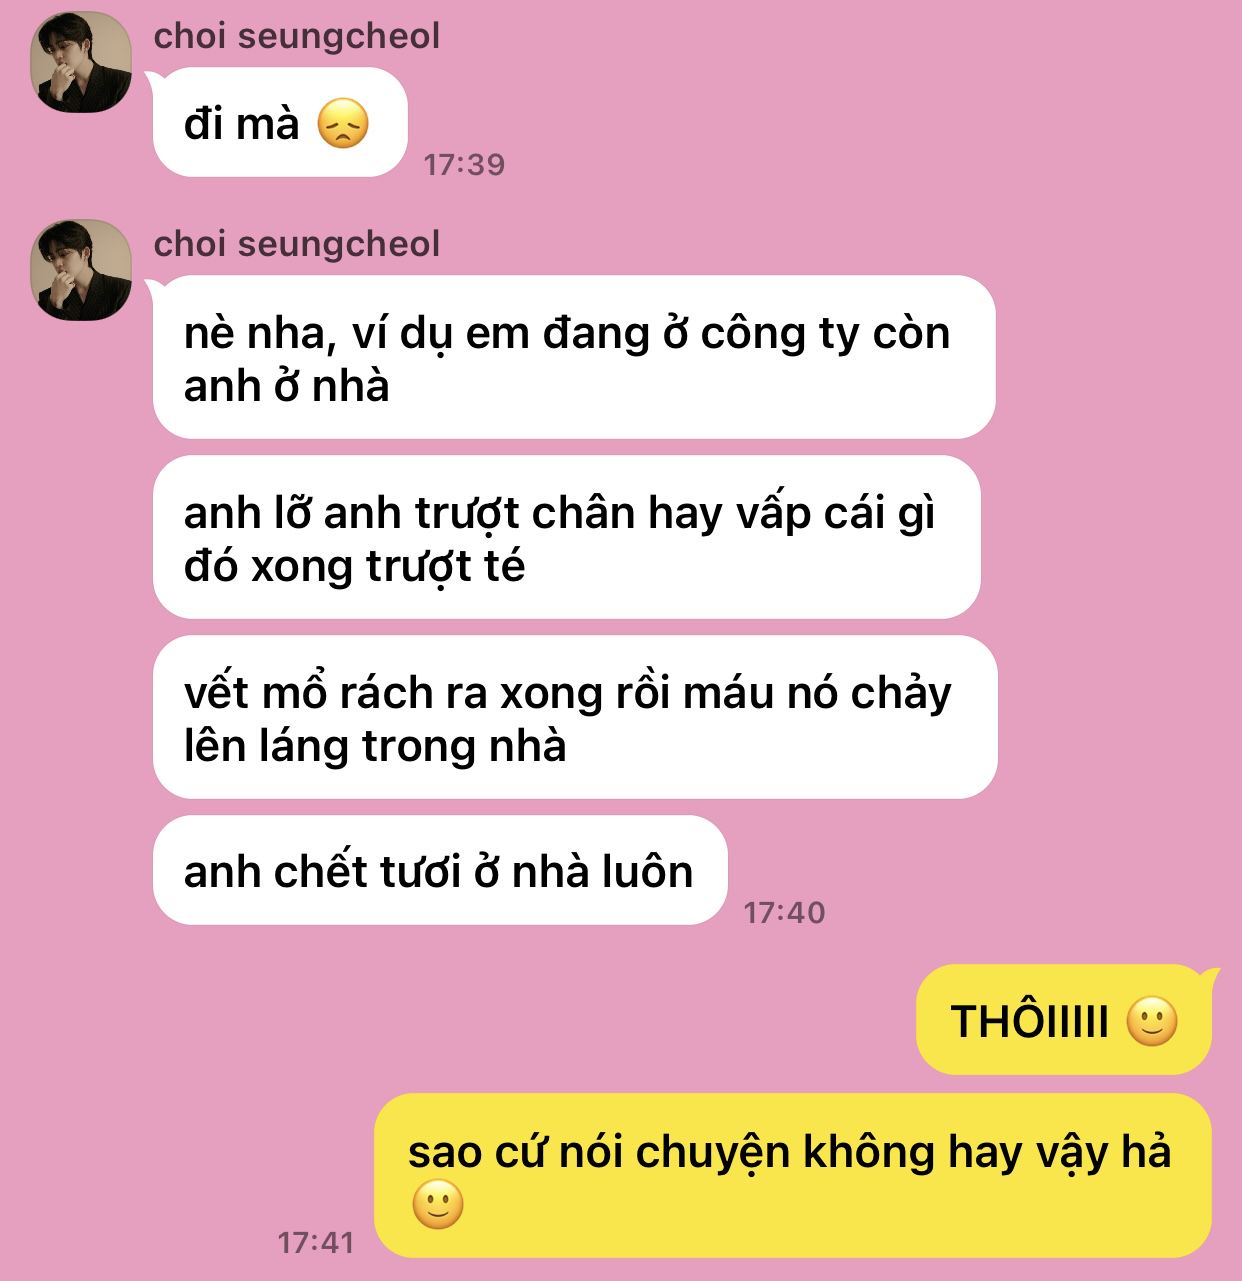1242x1281 pixels.
Task: Select the yellow 'THÔIIIII' bubble
Action: click(x=1064, y=1020)
